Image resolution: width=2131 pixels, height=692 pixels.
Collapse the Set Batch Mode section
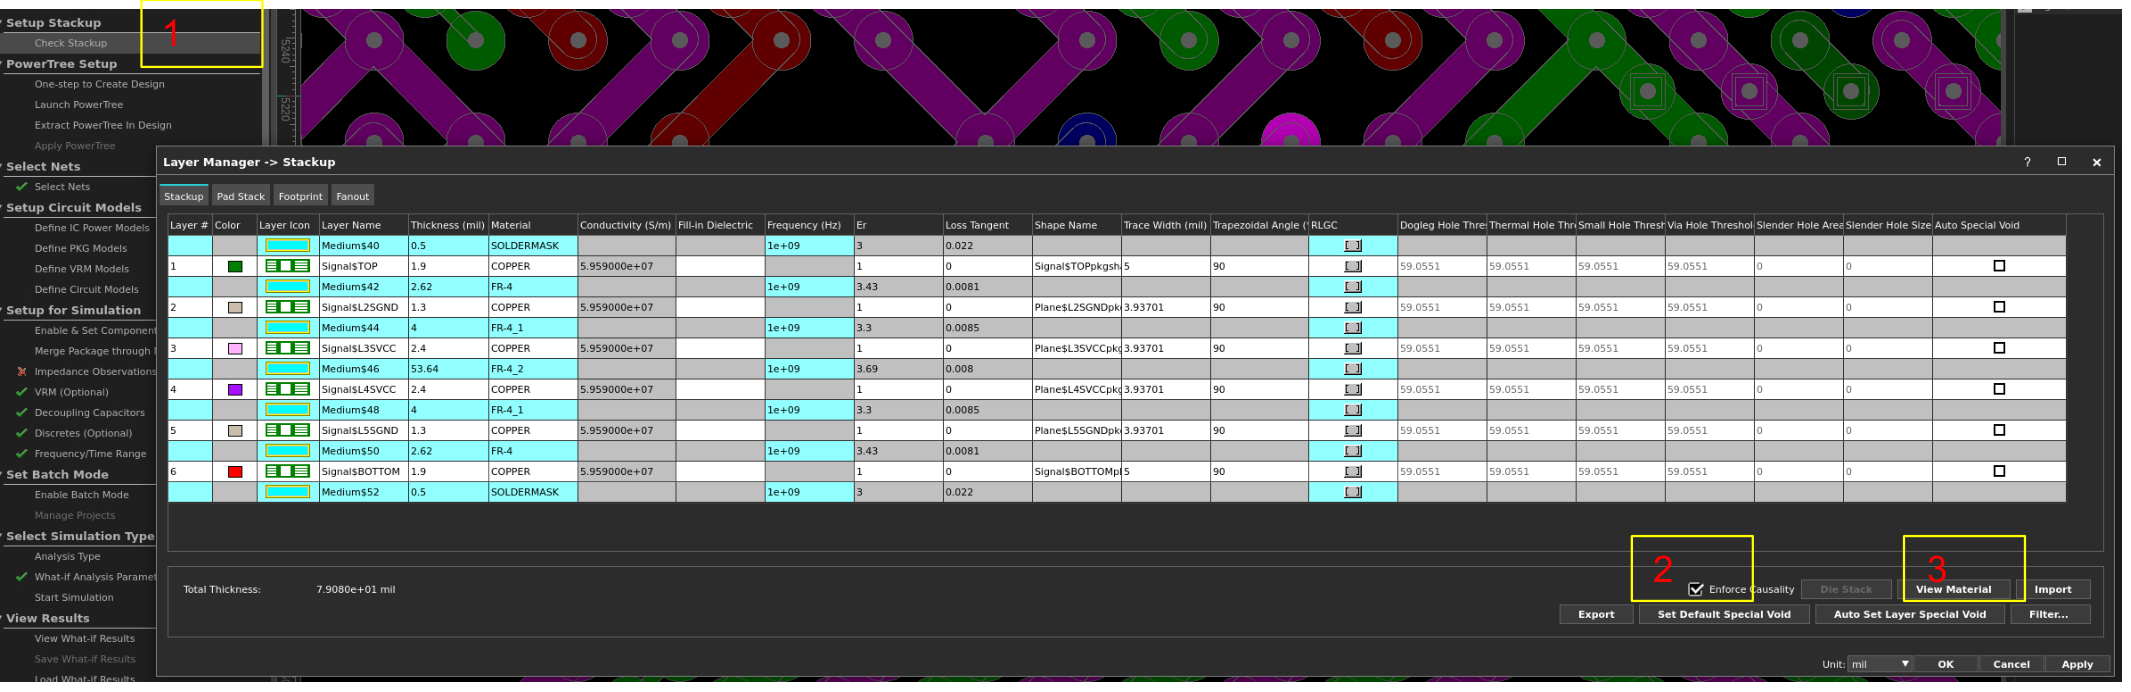2,474
